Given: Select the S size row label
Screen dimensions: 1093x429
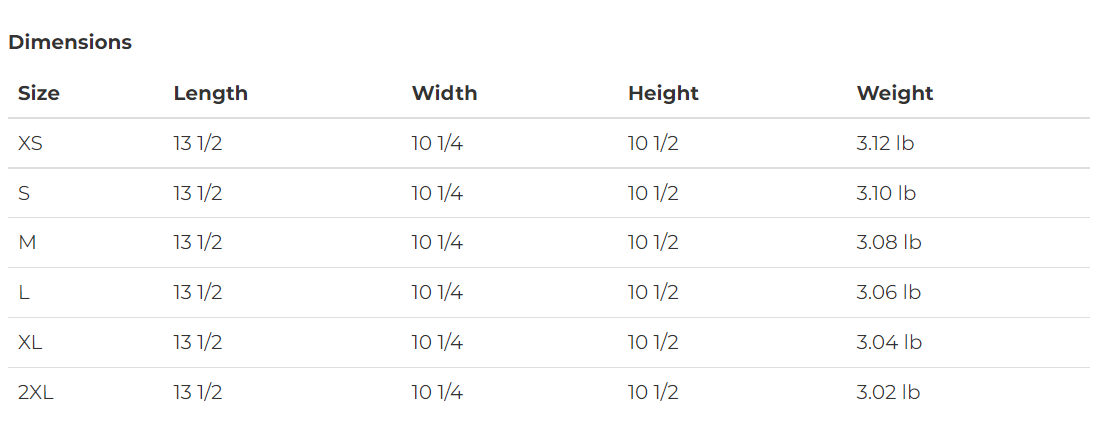Looking at the screenshot, I should click(x=24, y=193).
